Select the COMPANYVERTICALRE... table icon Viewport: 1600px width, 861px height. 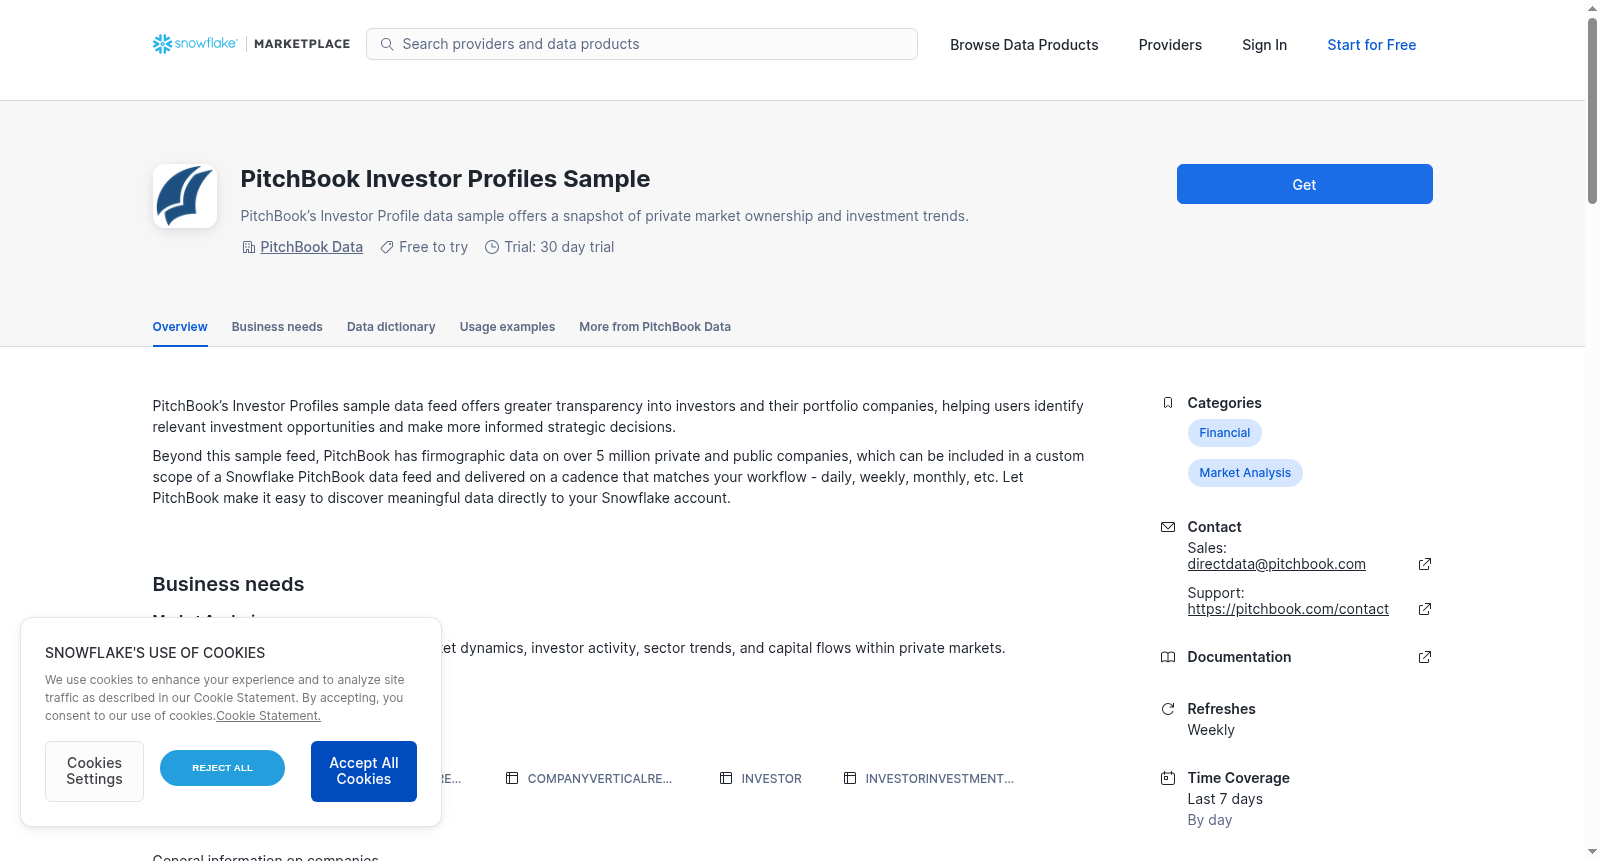coord(512,778)
